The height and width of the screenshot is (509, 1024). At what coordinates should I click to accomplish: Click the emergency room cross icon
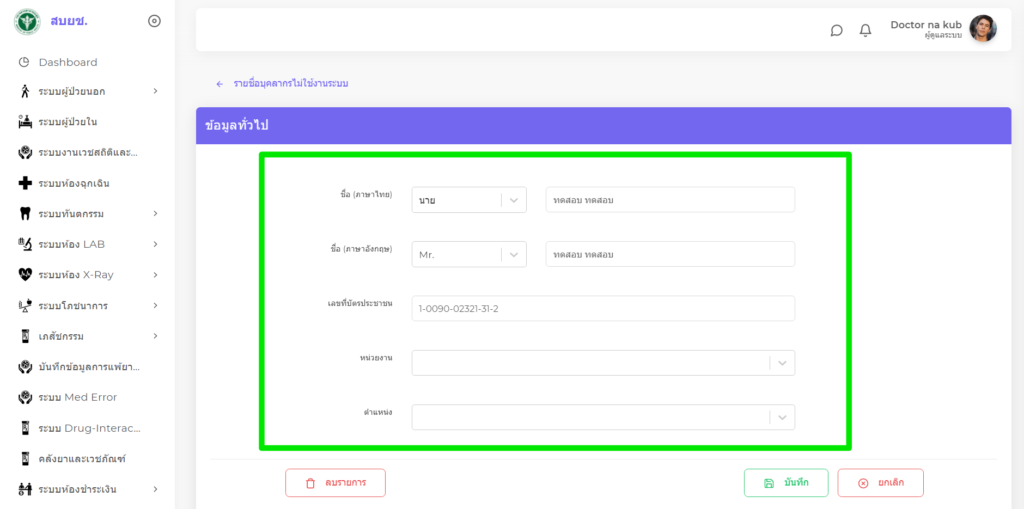(25, 183)
